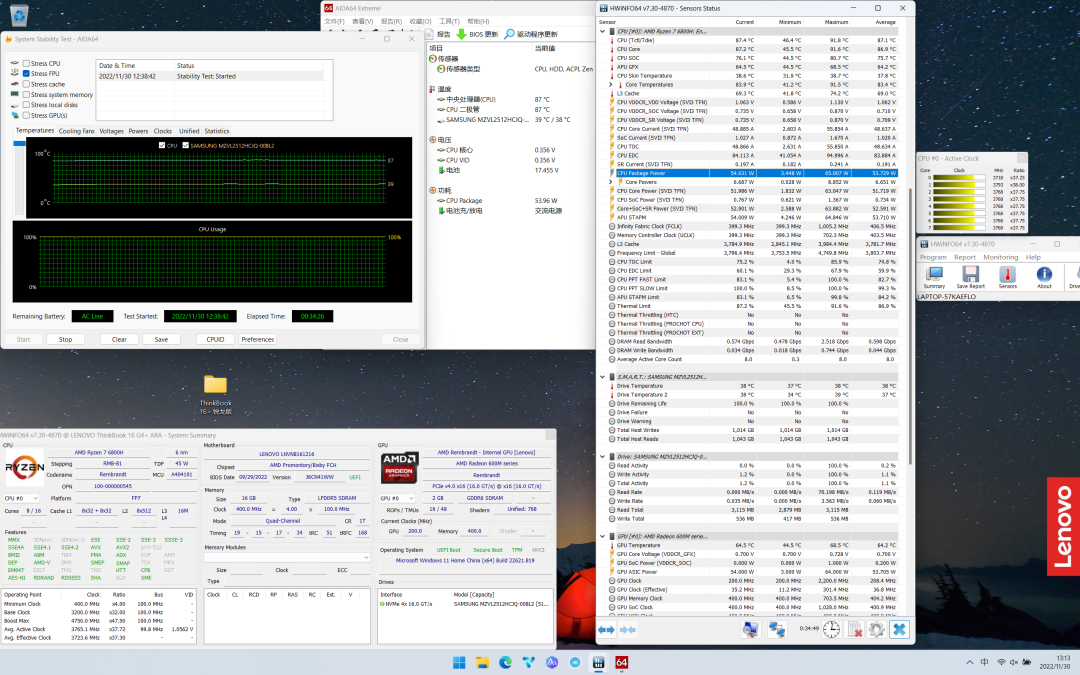1080x675 pixels.
Task: Click the expand columns blue arrows icon
Action: tap(606, 629)
